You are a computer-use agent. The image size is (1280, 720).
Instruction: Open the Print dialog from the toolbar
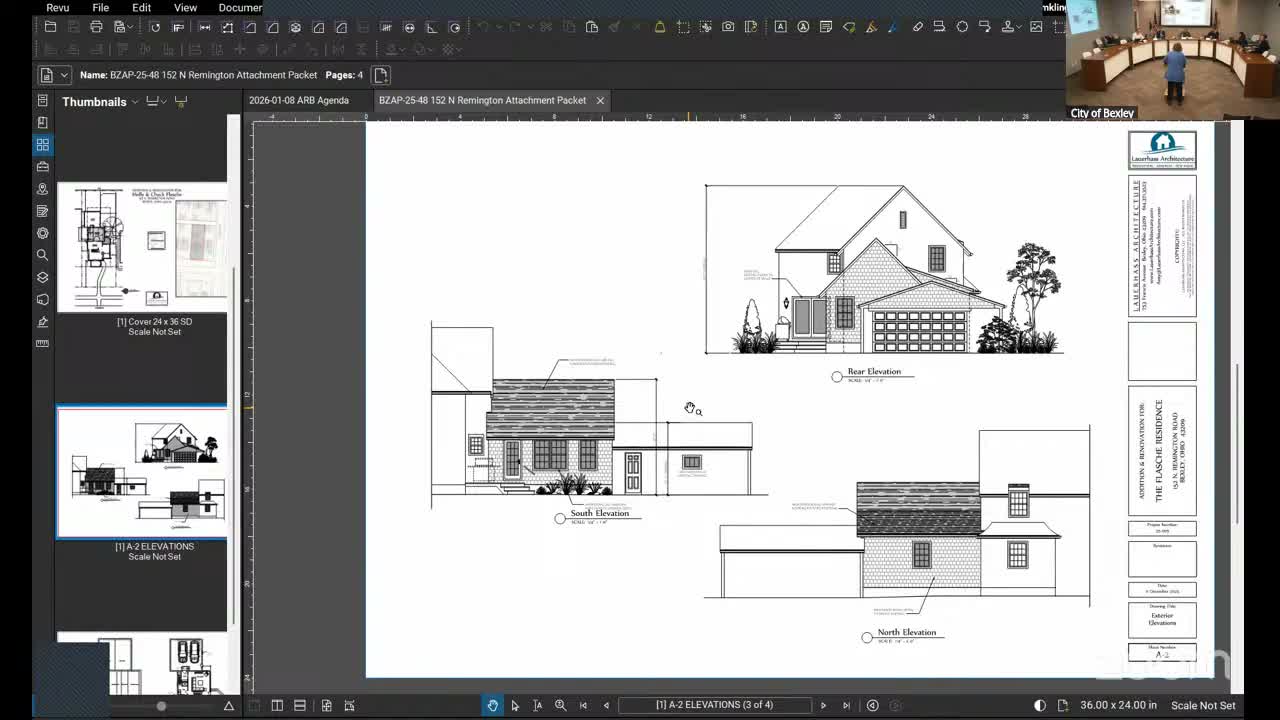[x=96, y=27]
